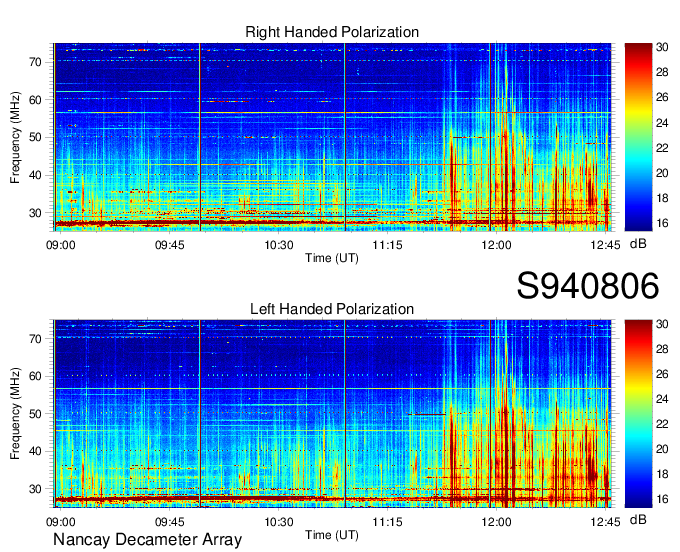Click the 26 dB value on top colorbar
Image resolution: width=680 pixels, height=552 pixels.
click(662, 98)
